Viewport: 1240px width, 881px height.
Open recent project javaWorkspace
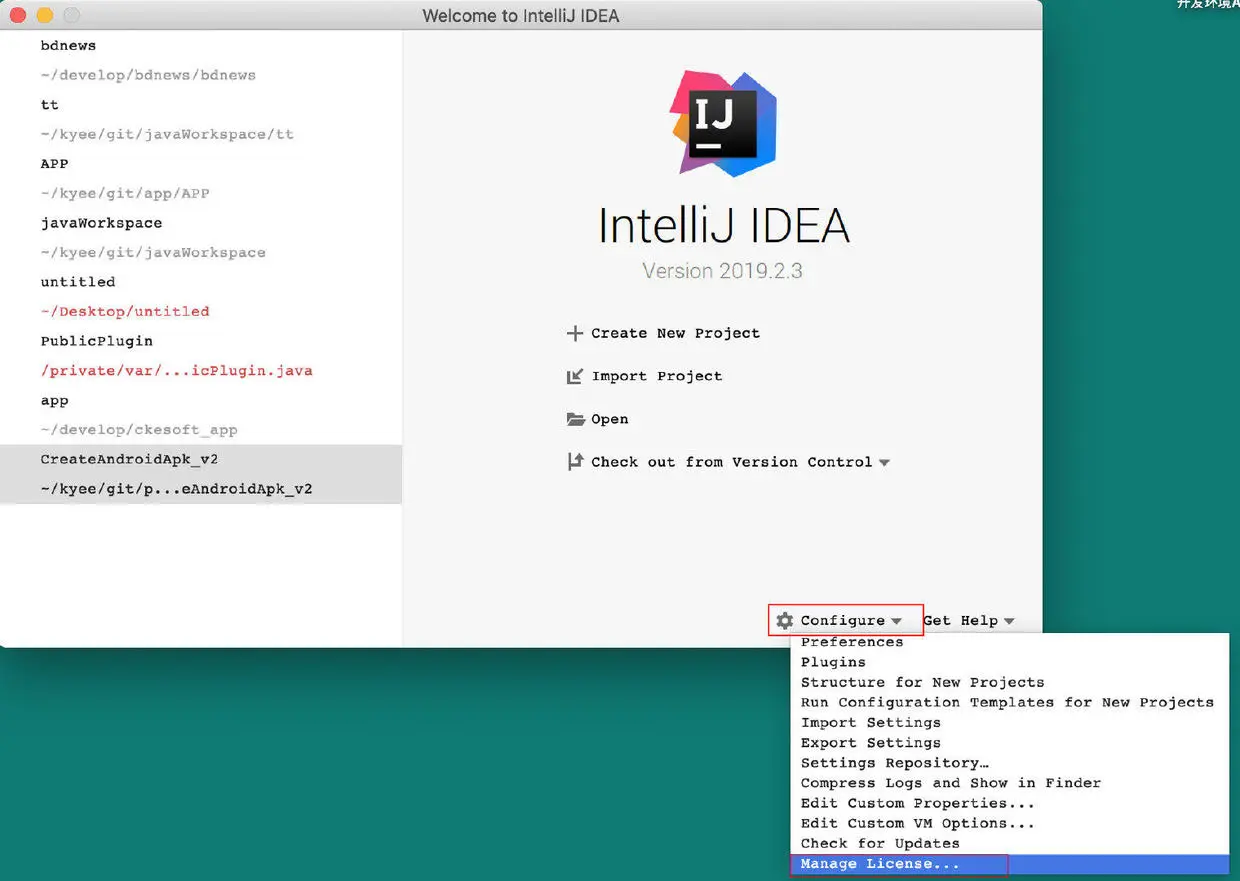point(101,222)
